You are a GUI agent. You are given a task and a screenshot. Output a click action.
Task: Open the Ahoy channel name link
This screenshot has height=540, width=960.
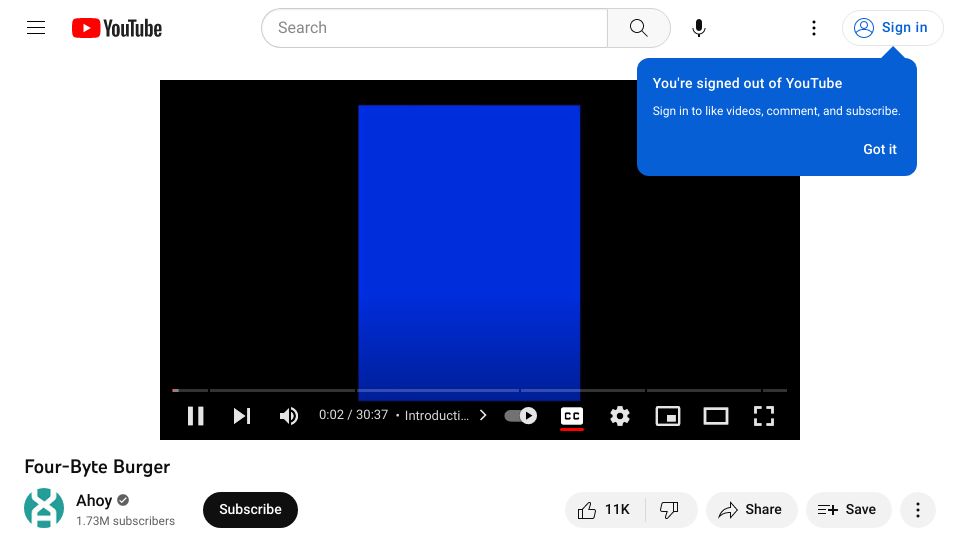click(94, 501)
